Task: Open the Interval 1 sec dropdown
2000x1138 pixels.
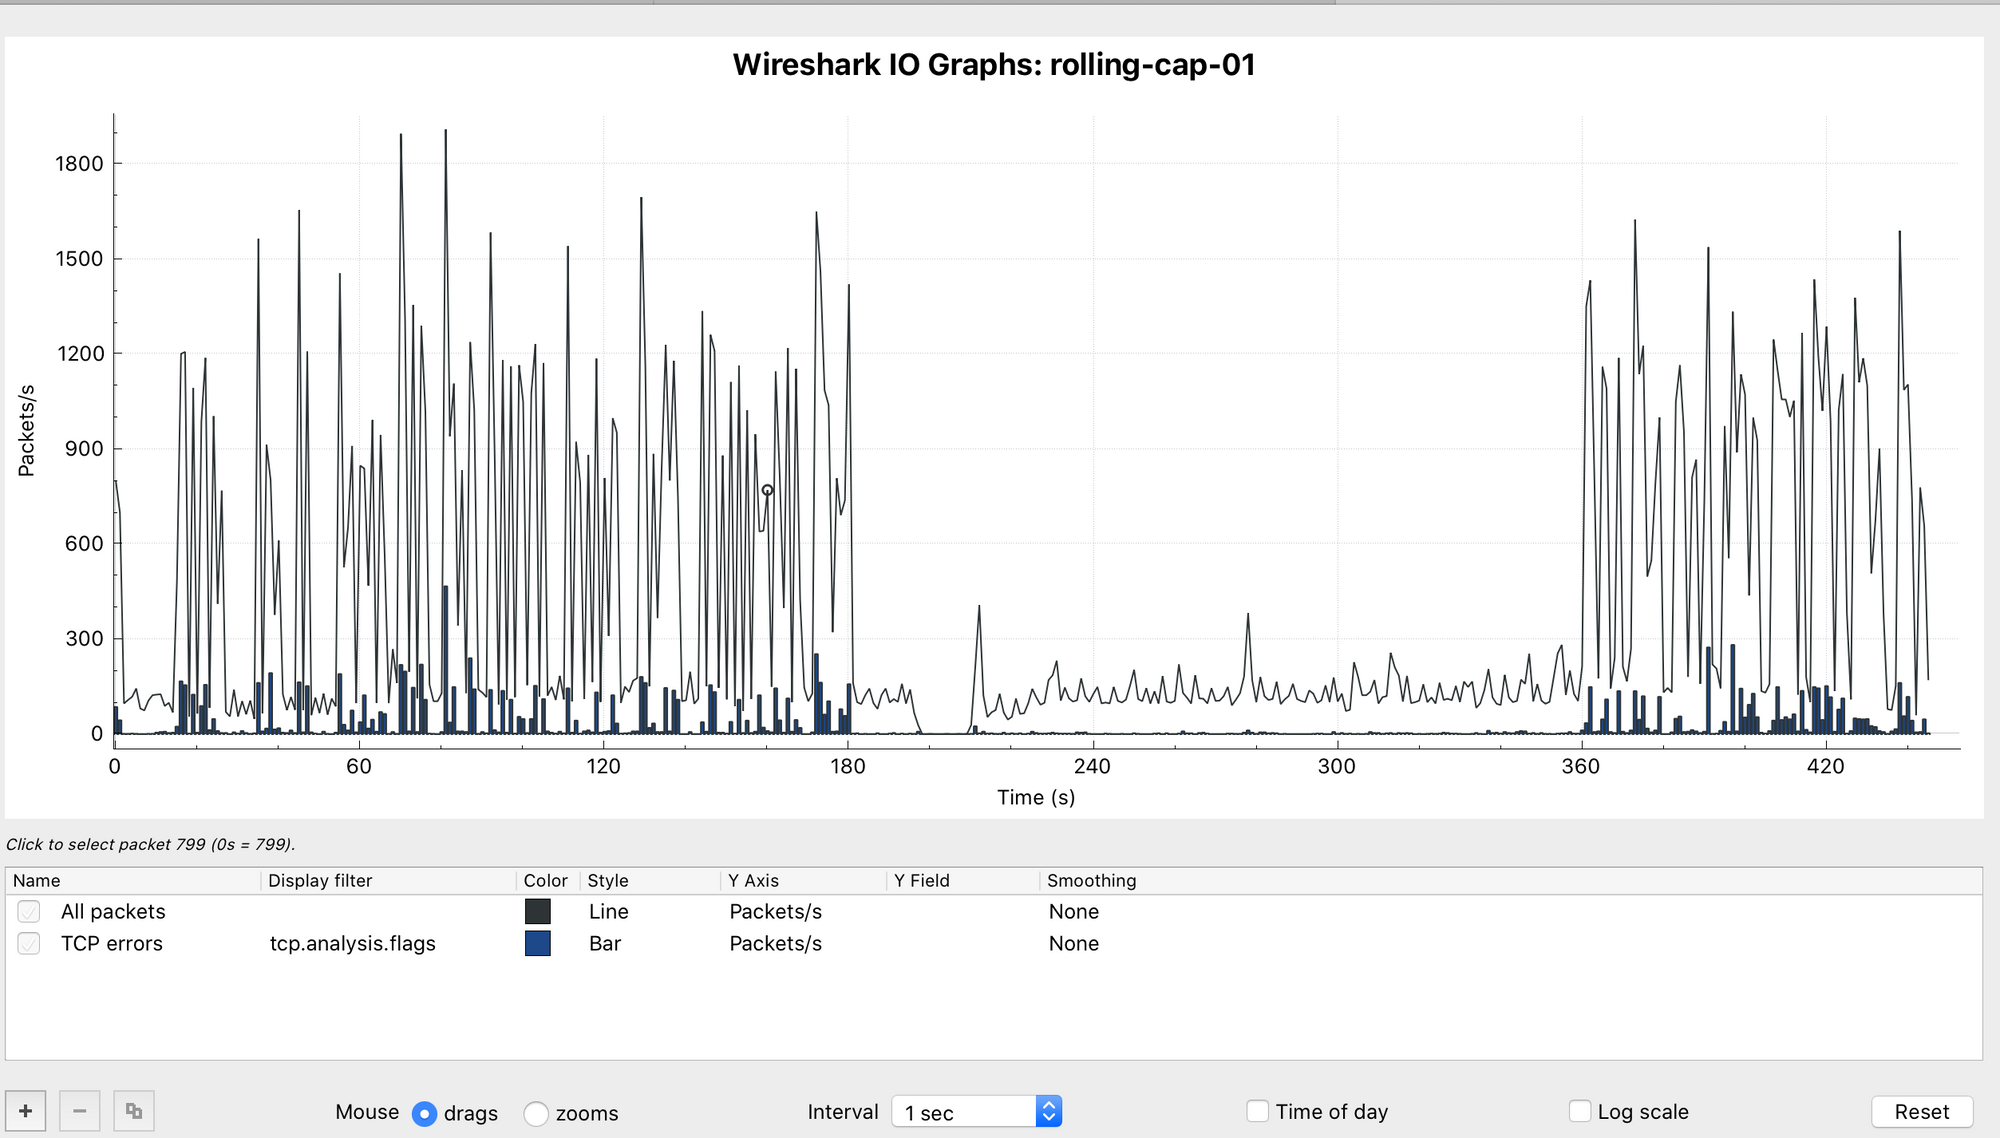Action: coord(976,1112)
